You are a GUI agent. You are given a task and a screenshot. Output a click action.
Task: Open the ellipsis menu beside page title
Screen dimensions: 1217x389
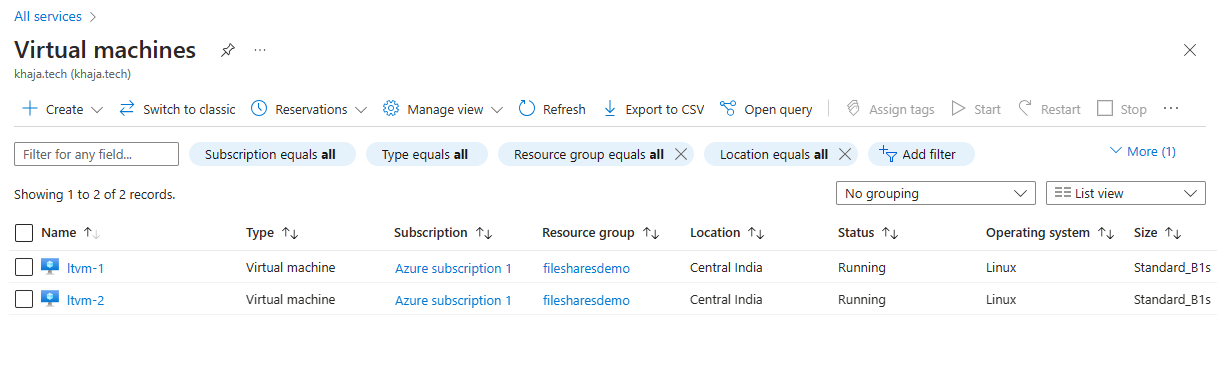point(260,50)
